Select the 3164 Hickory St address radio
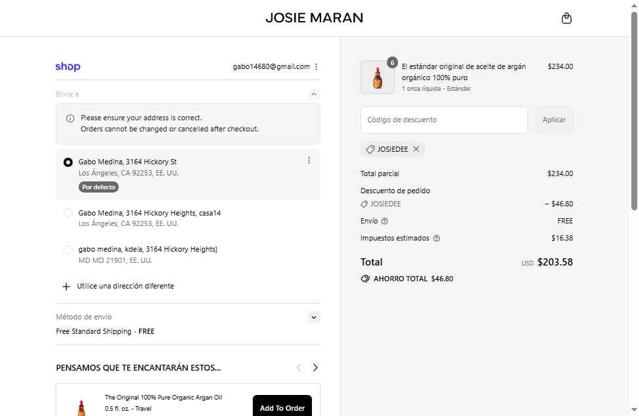The height and width of the screenshot is (416, 639). (68, 162)
